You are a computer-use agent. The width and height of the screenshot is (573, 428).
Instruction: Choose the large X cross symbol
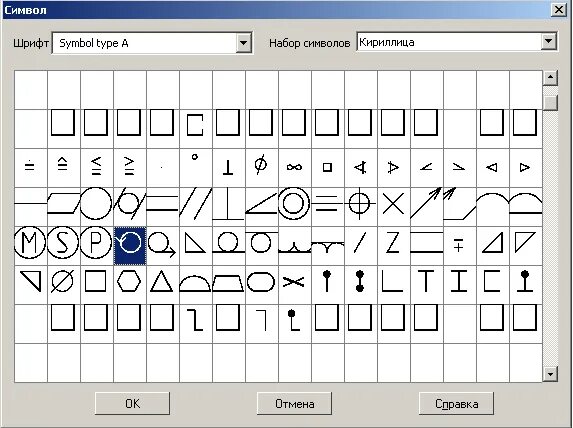click(x=393, y=204)
